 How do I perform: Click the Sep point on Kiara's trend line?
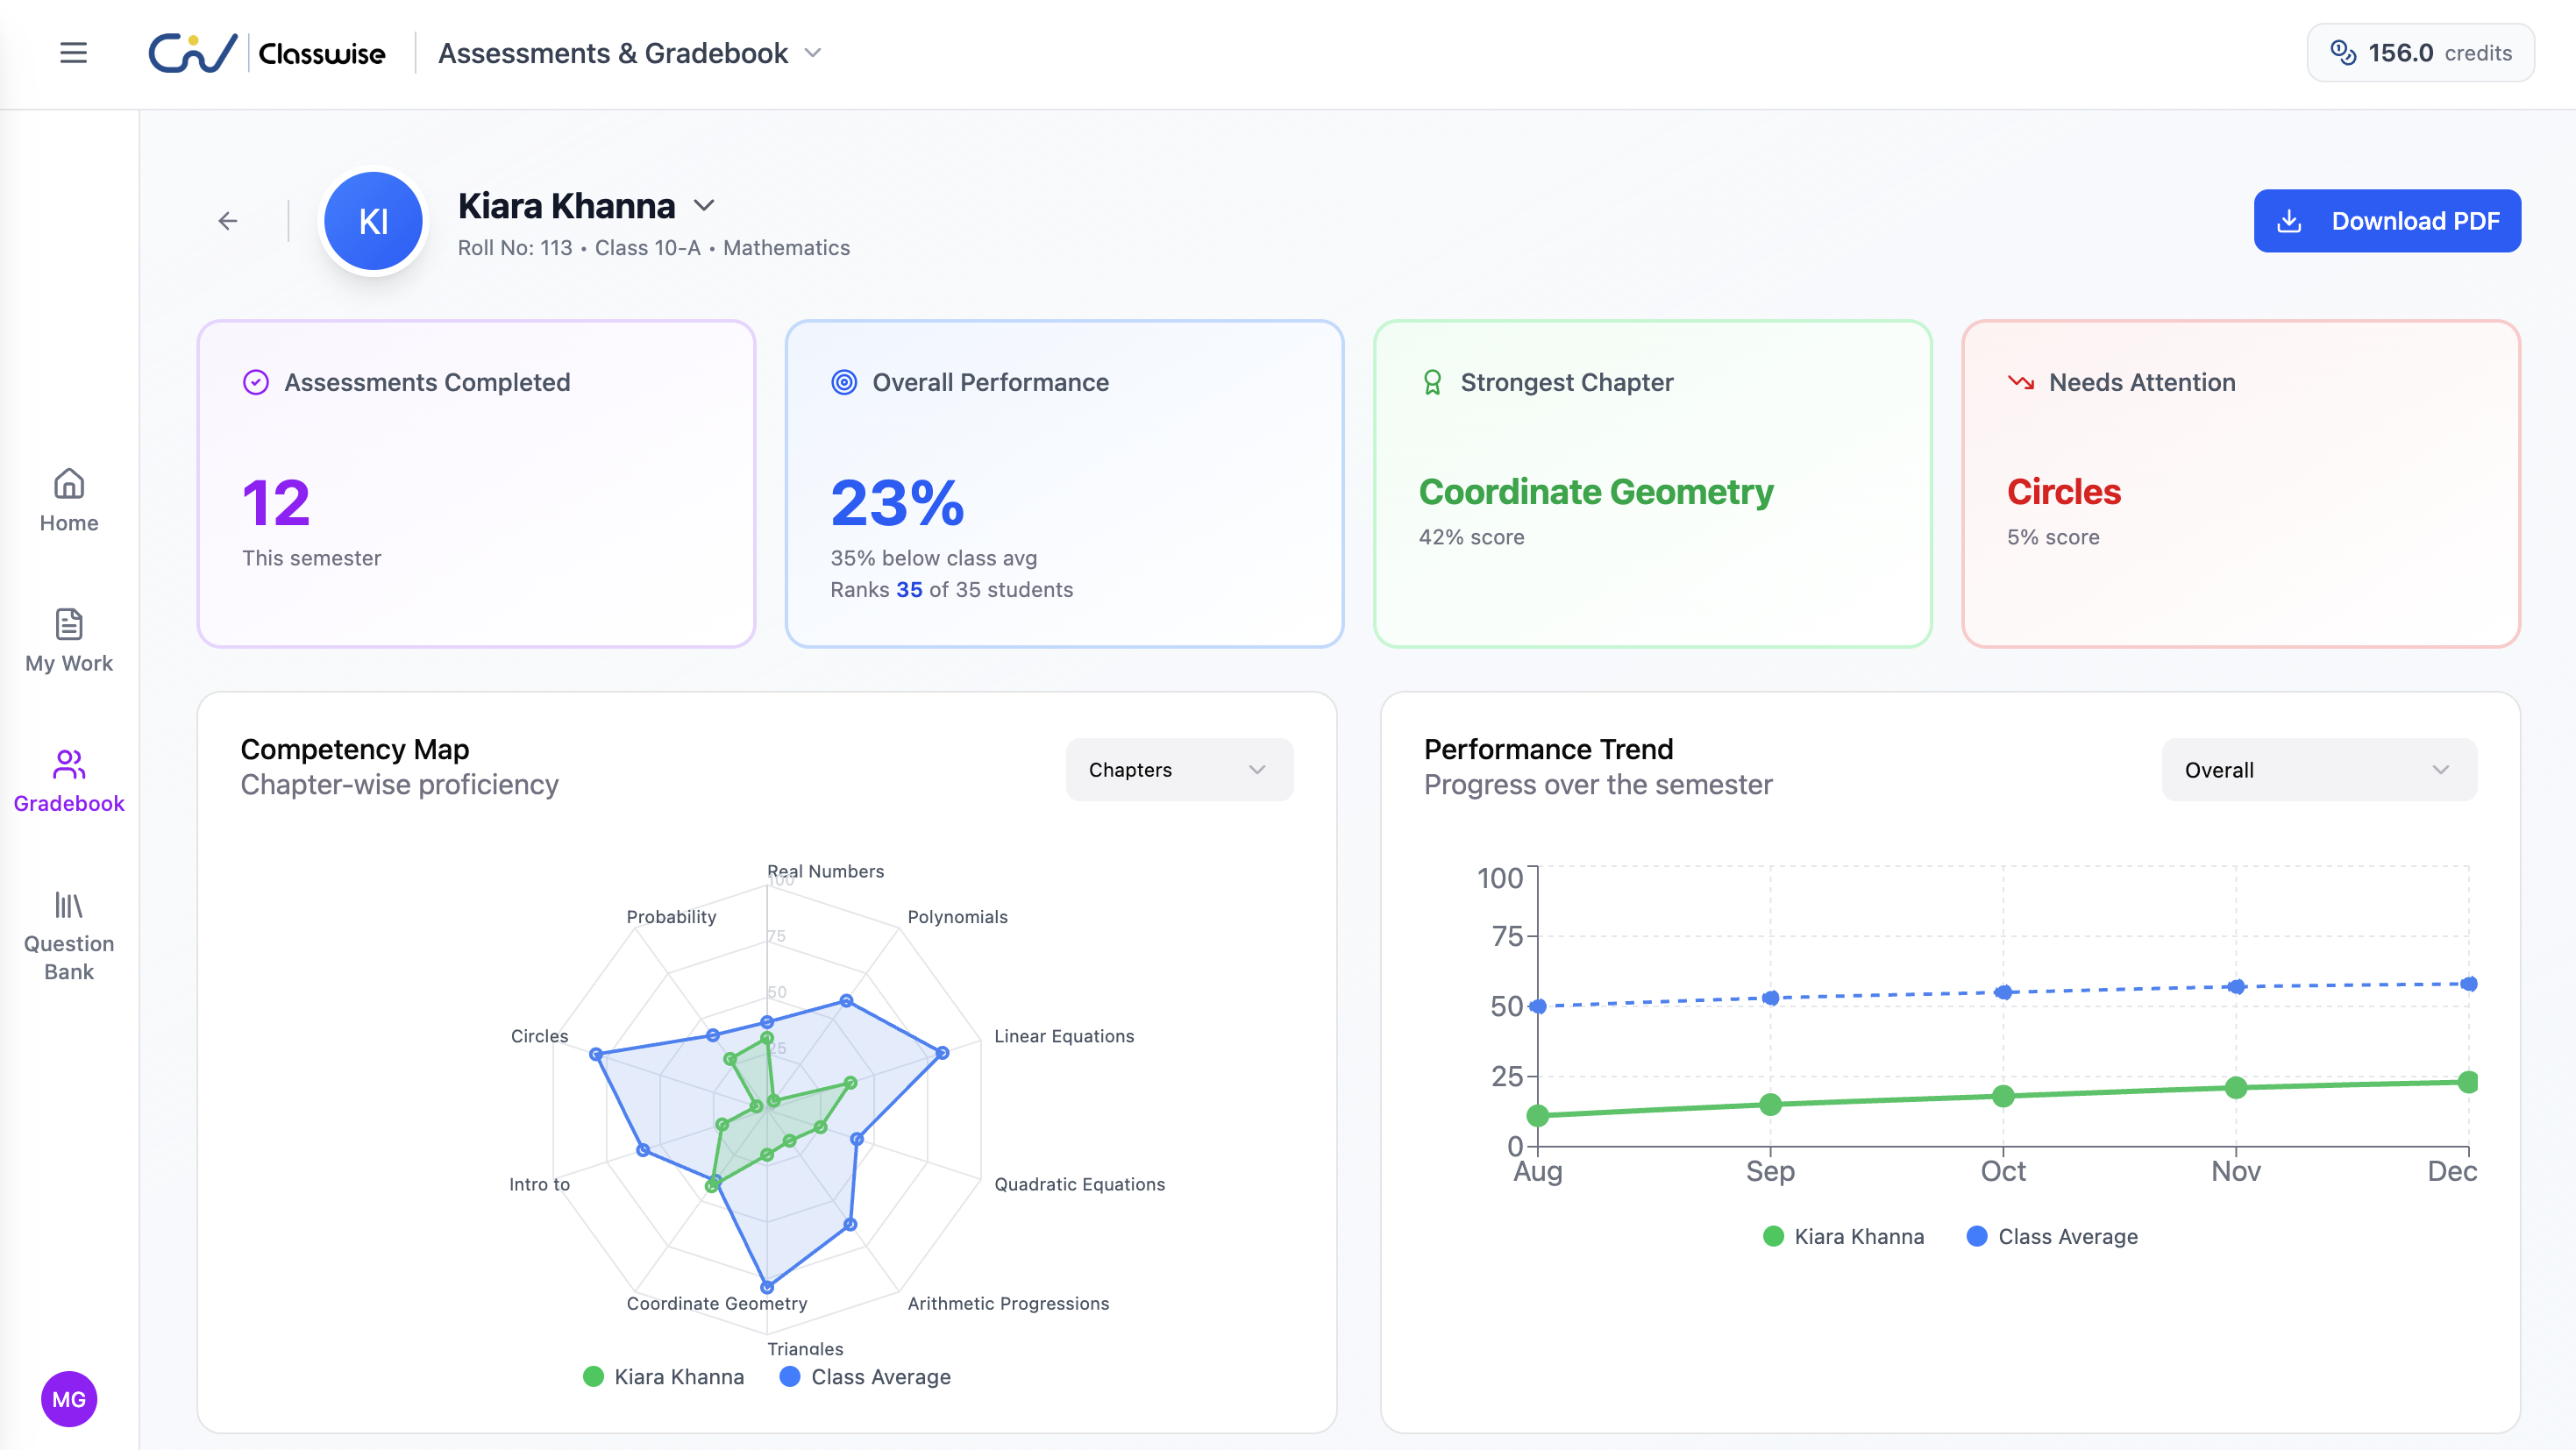(1770, 1105)
